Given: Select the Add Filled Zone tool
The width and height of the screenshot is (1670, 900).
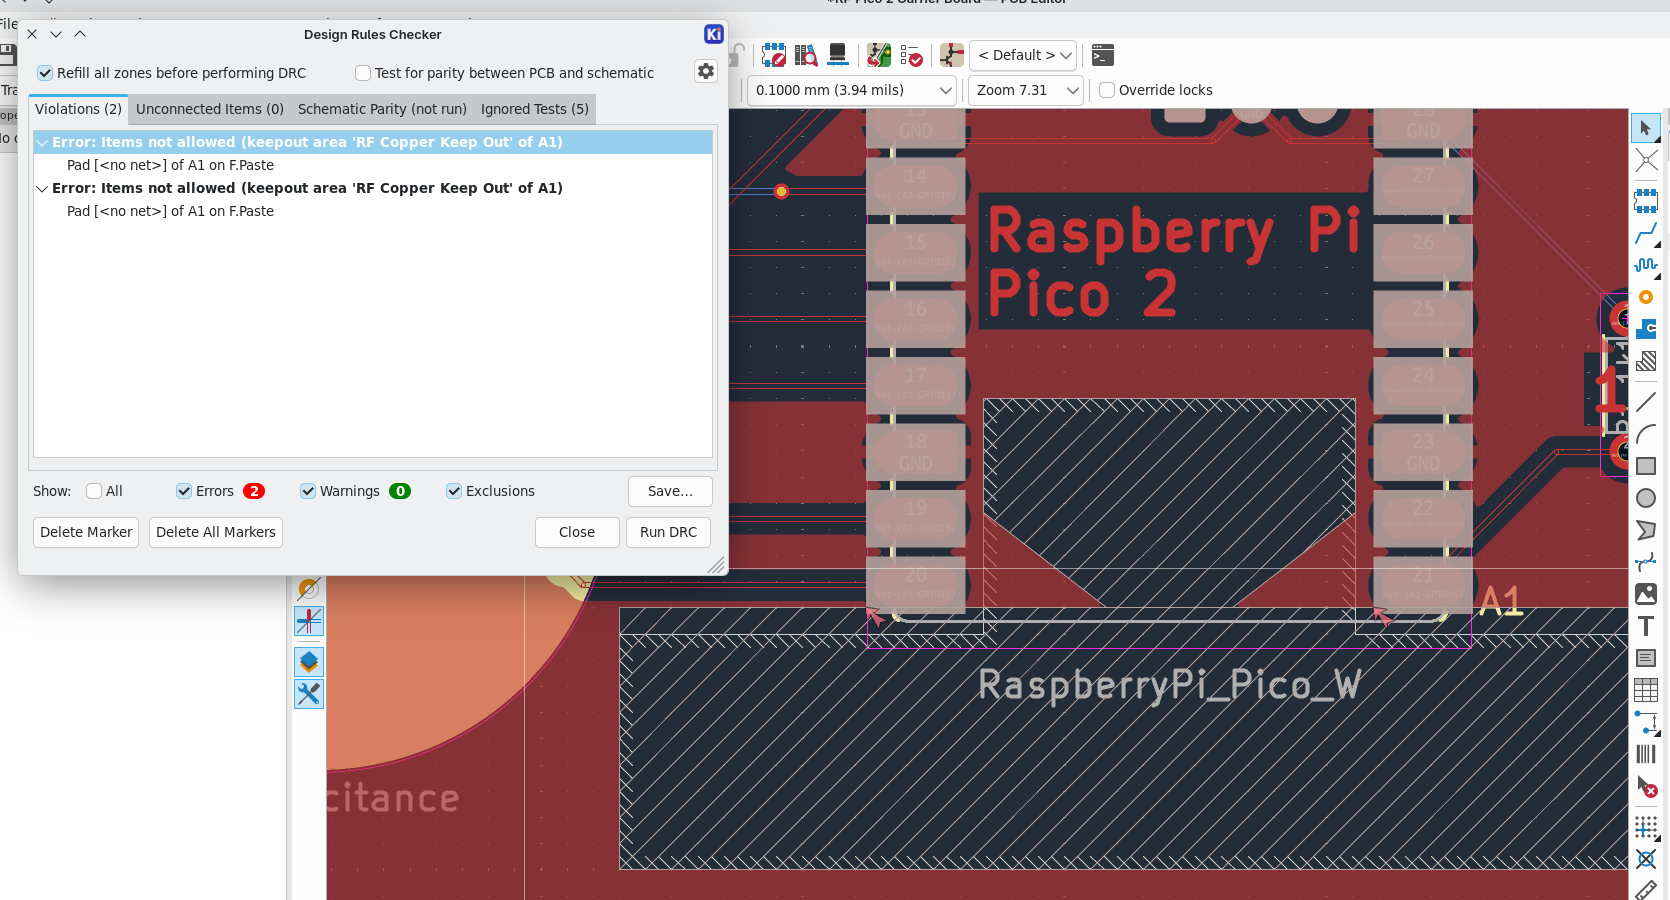Looking at the screenshot, I should pos(1646,329).
